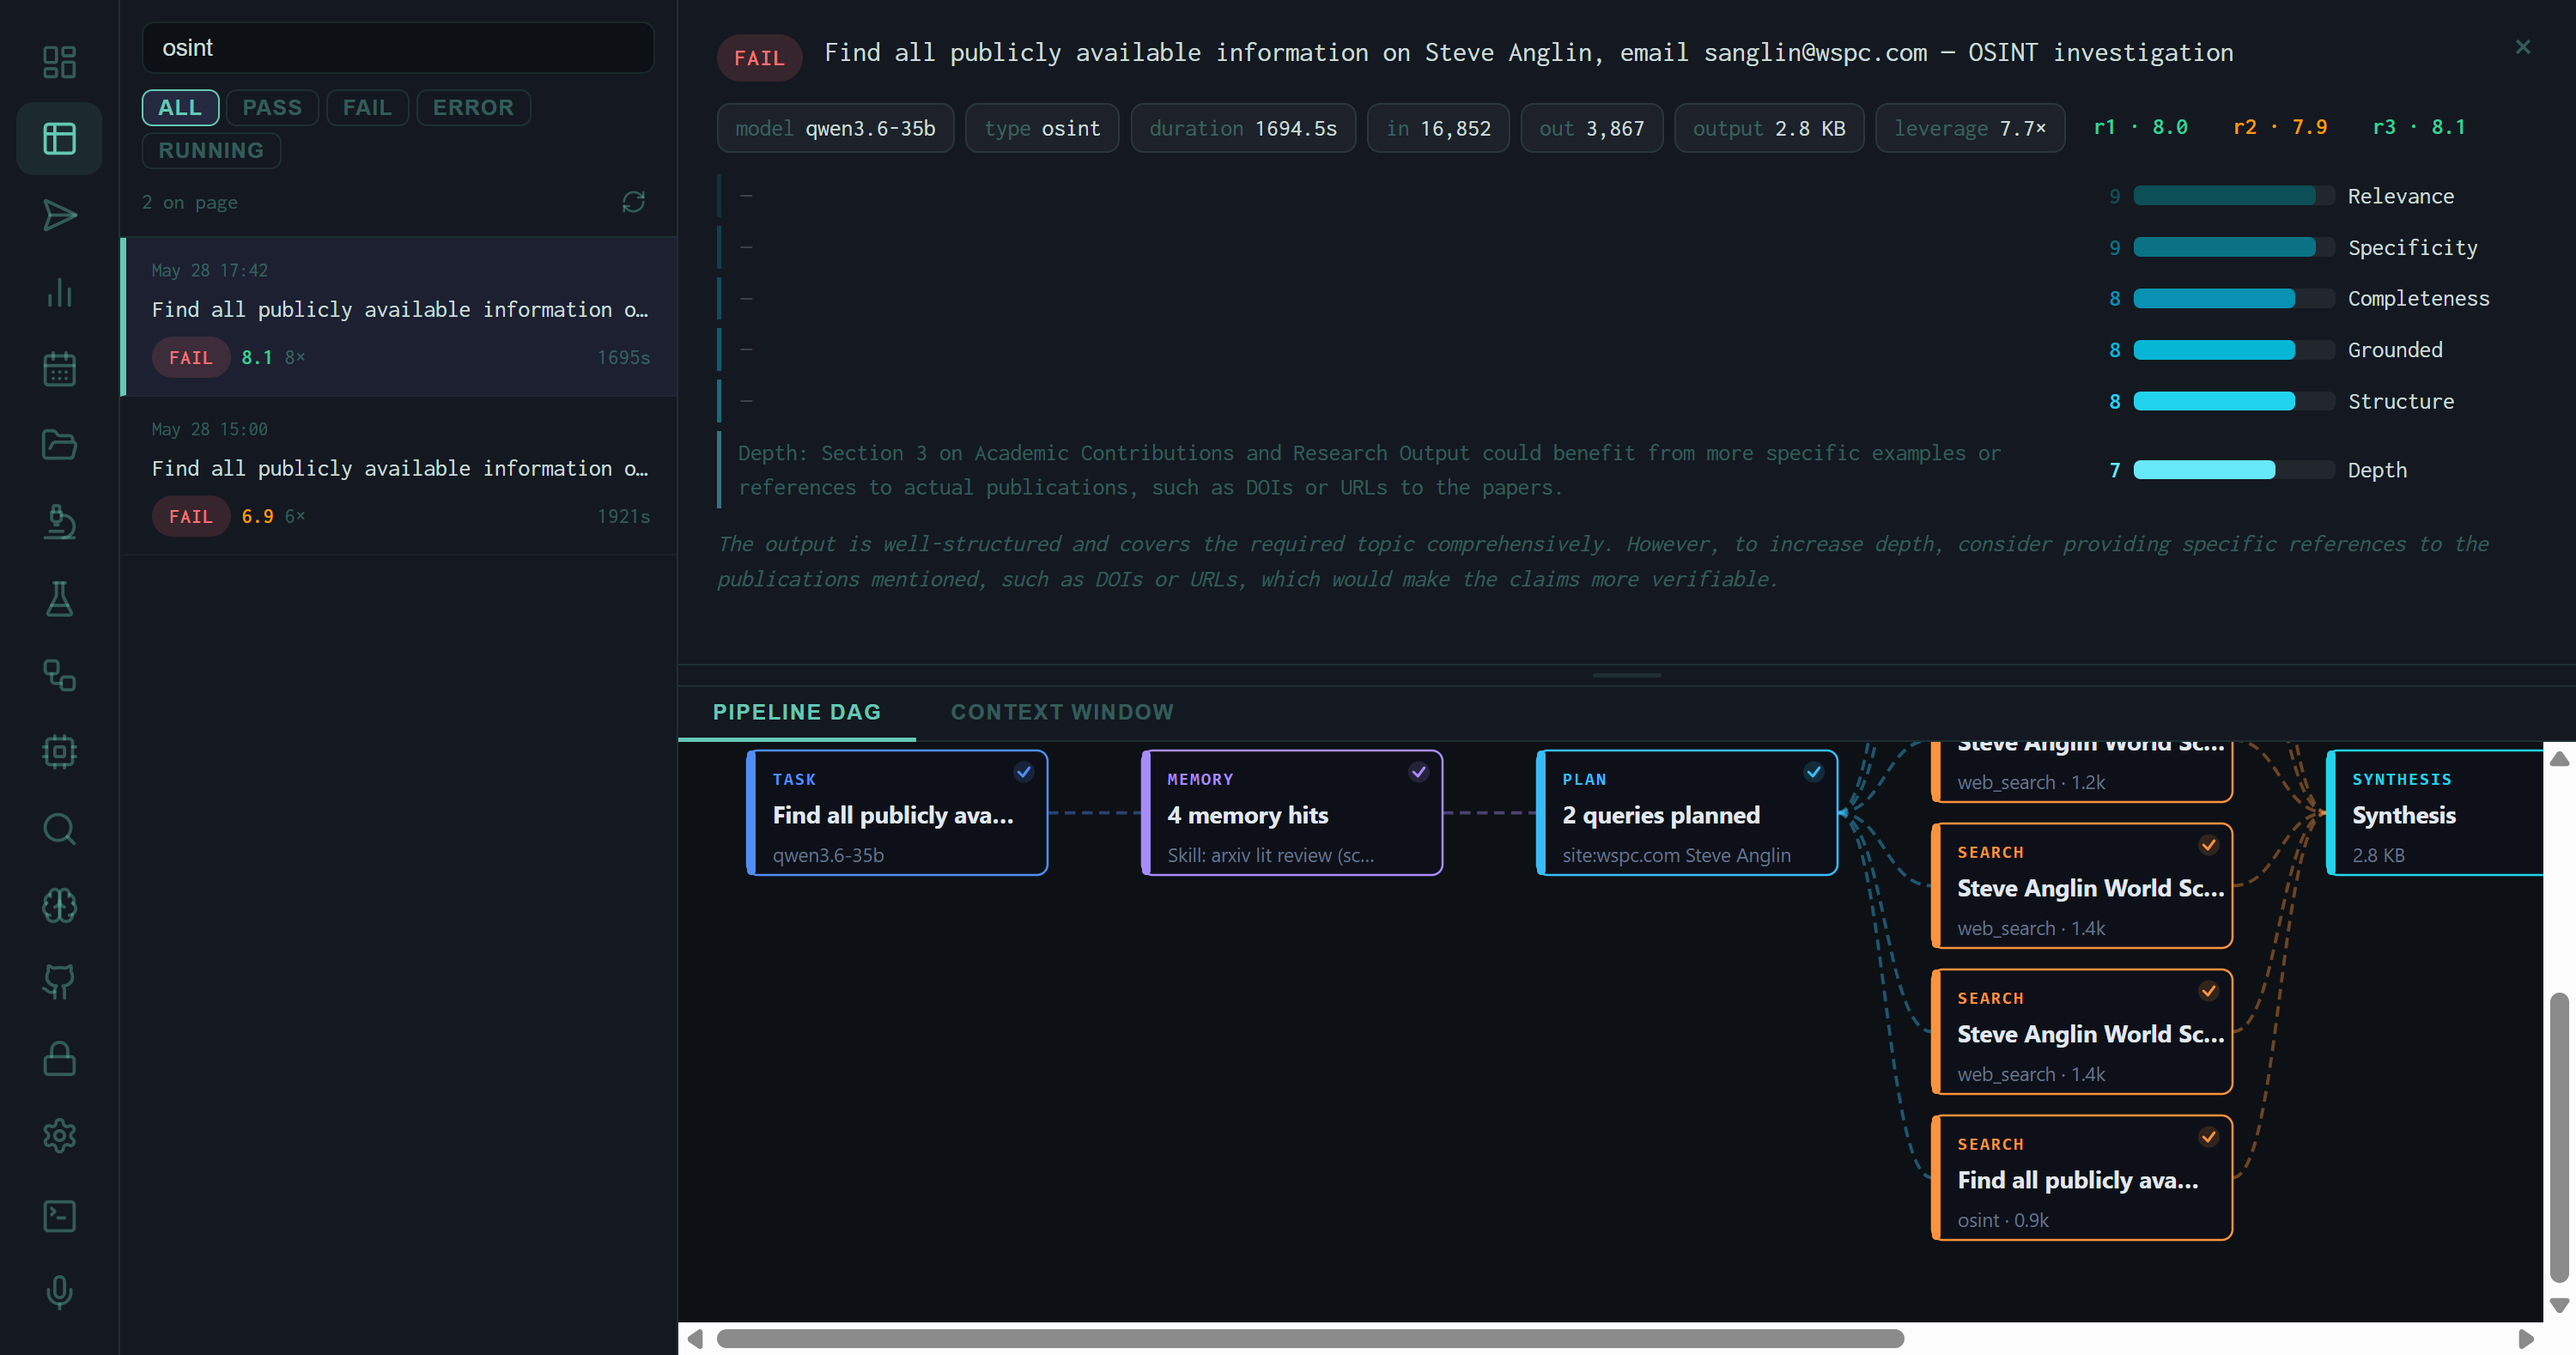Viewport: 2576px width, 1355px height.
Task: Open the padlock security icon
Action: point(59,1059)
